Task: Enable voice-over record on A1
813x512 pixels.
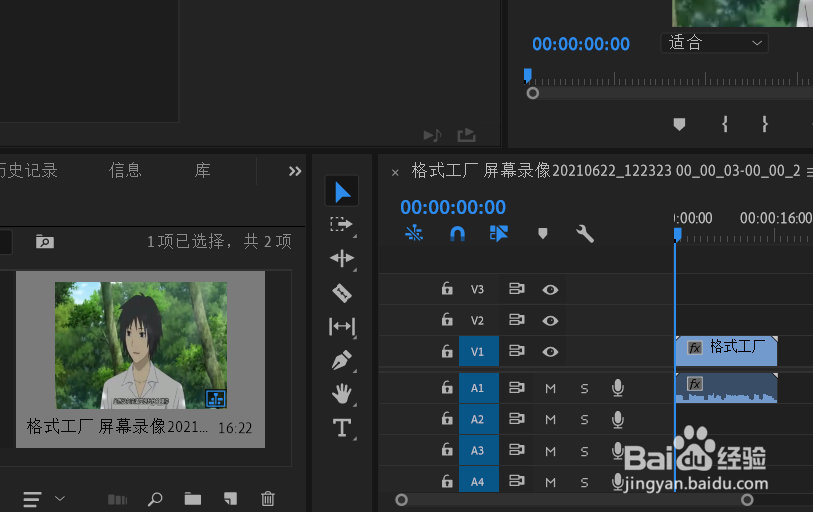Action: point(618,388)
